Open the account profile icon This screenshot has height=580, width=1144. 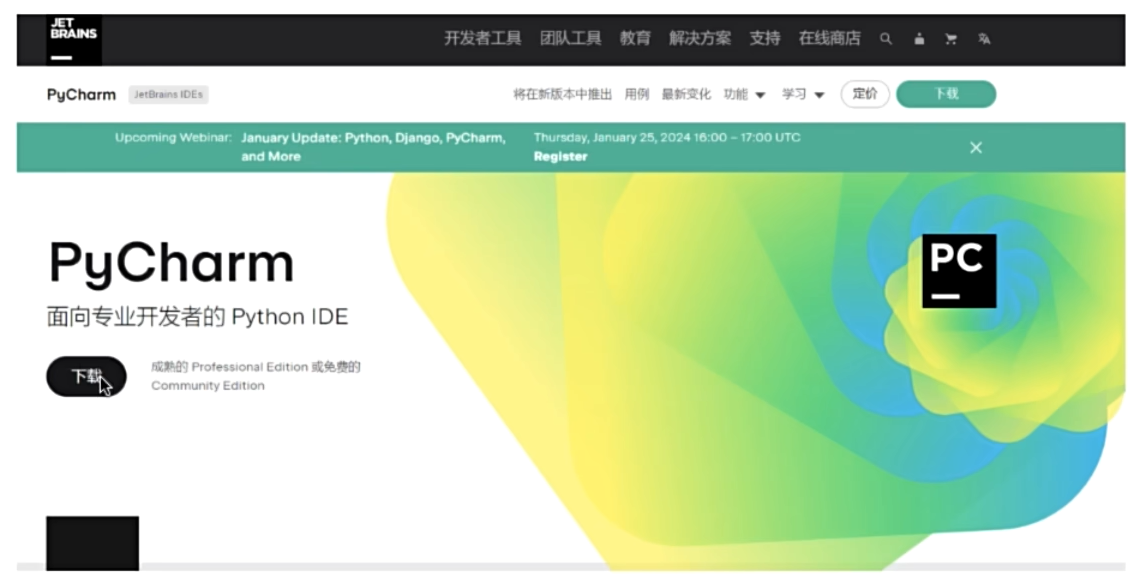click(x=919, y=39)
